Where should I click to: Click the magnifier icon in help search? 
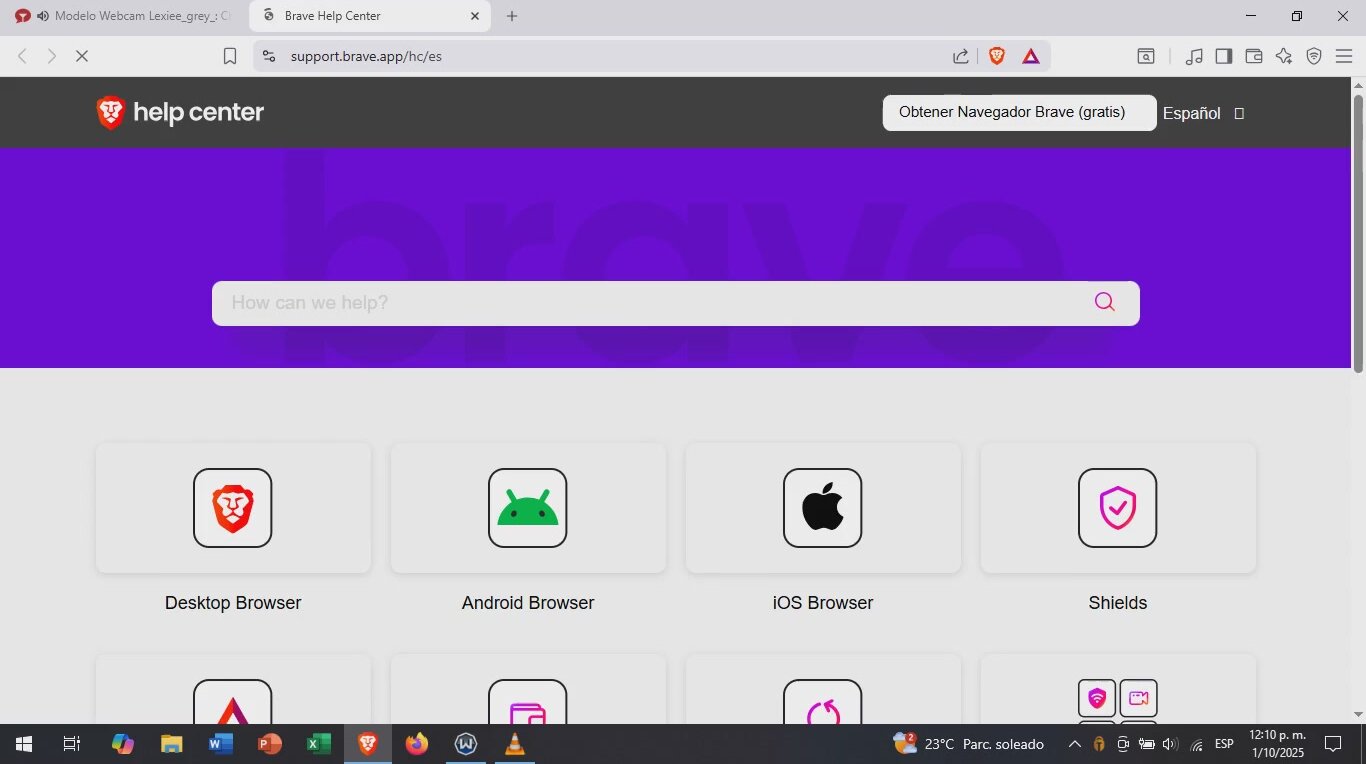[x=1104, y=302]
